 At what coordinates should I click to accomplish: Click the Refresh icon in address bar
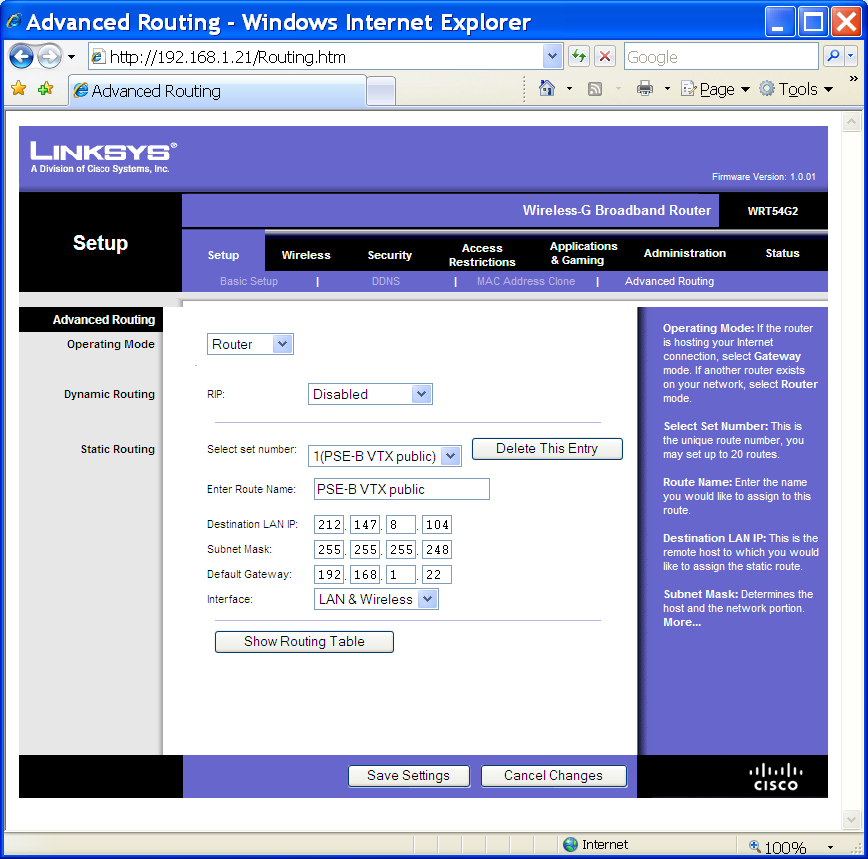coord(578,56)
